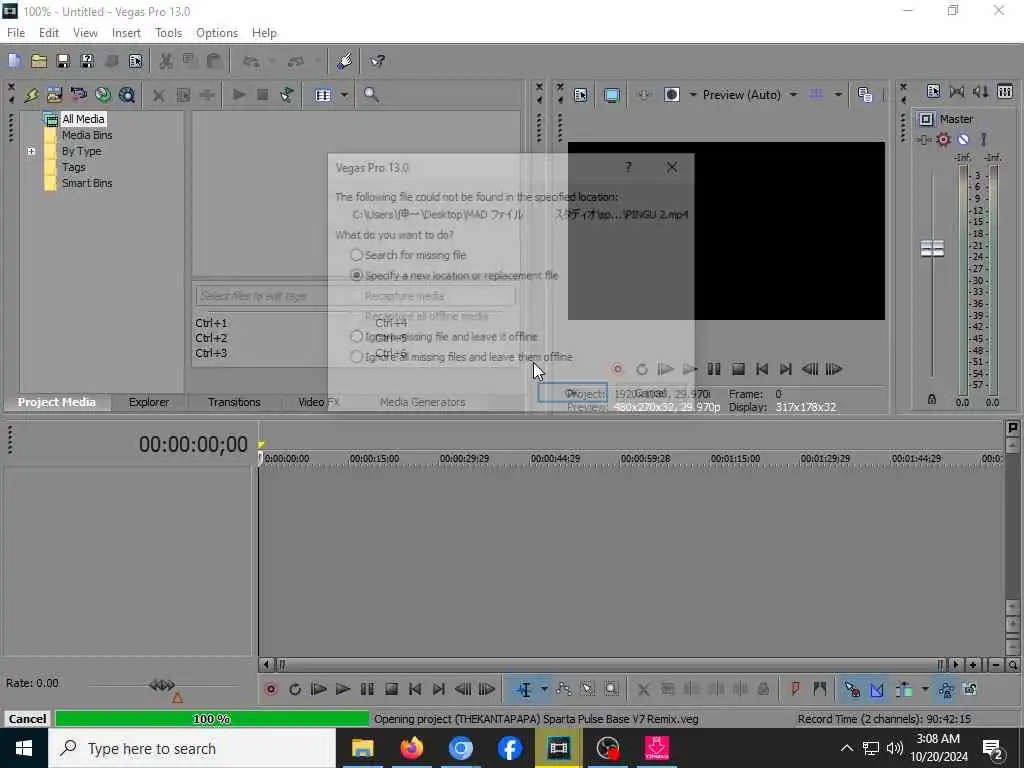The image size is (1024, 768).
Task: Open the Insert menu
Action: pyautogui.click(x=126, y=33)
